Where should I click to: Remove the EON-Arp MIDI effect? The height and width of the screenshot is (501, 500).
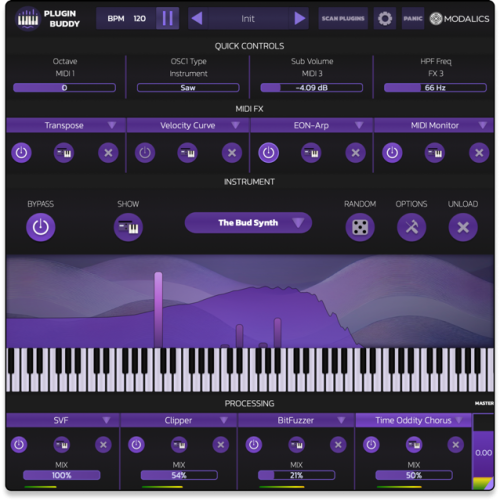click(x=355, y=153)
